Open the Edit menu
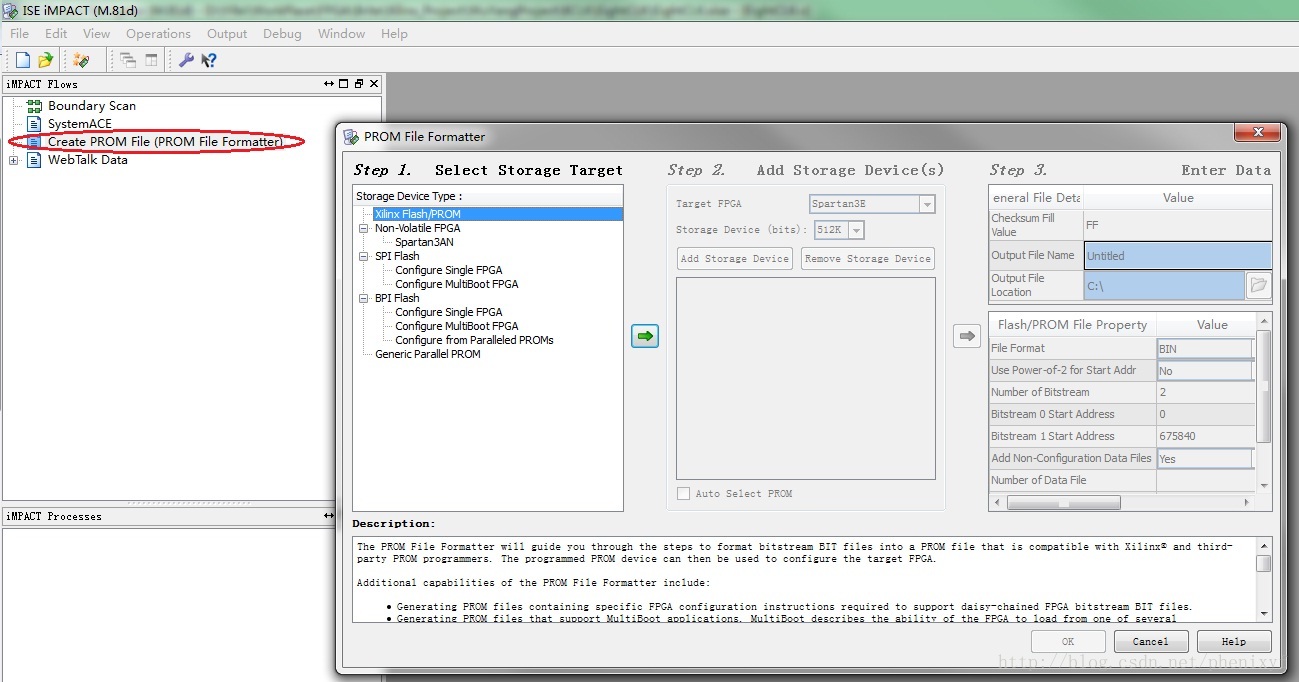This screenshot has height=682, width=1299. click(x=56, y=33)
